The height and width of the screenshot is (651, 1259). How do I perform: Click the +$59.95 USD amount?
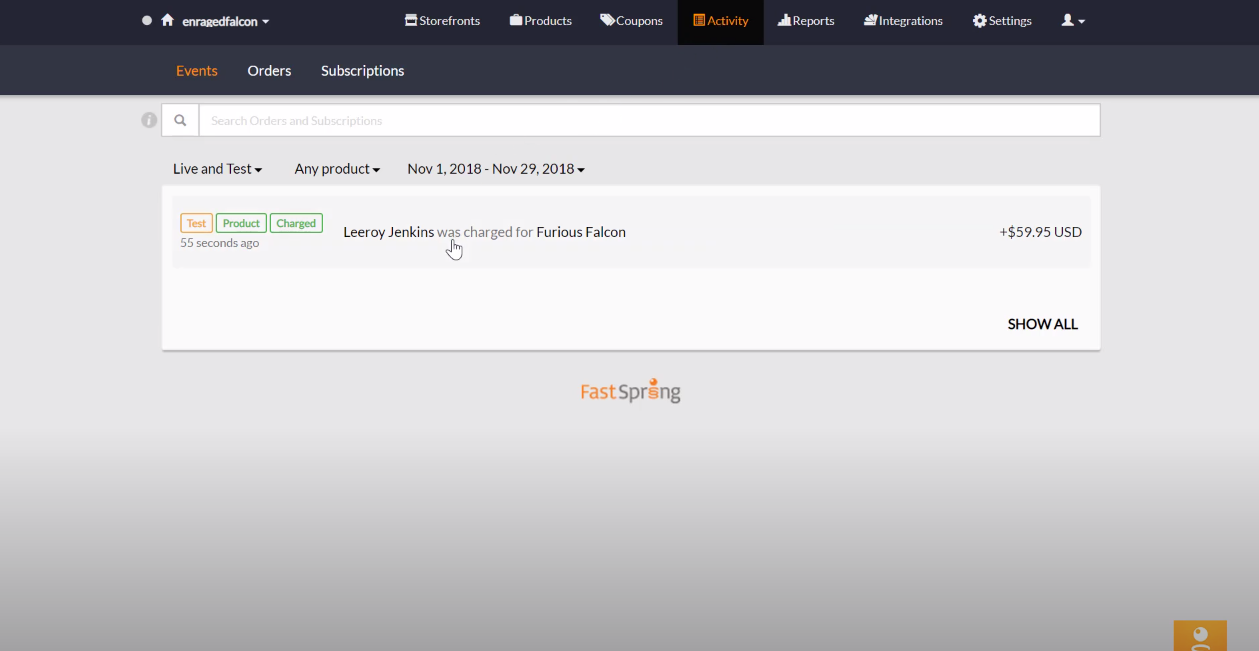[x=1040, y=232]
